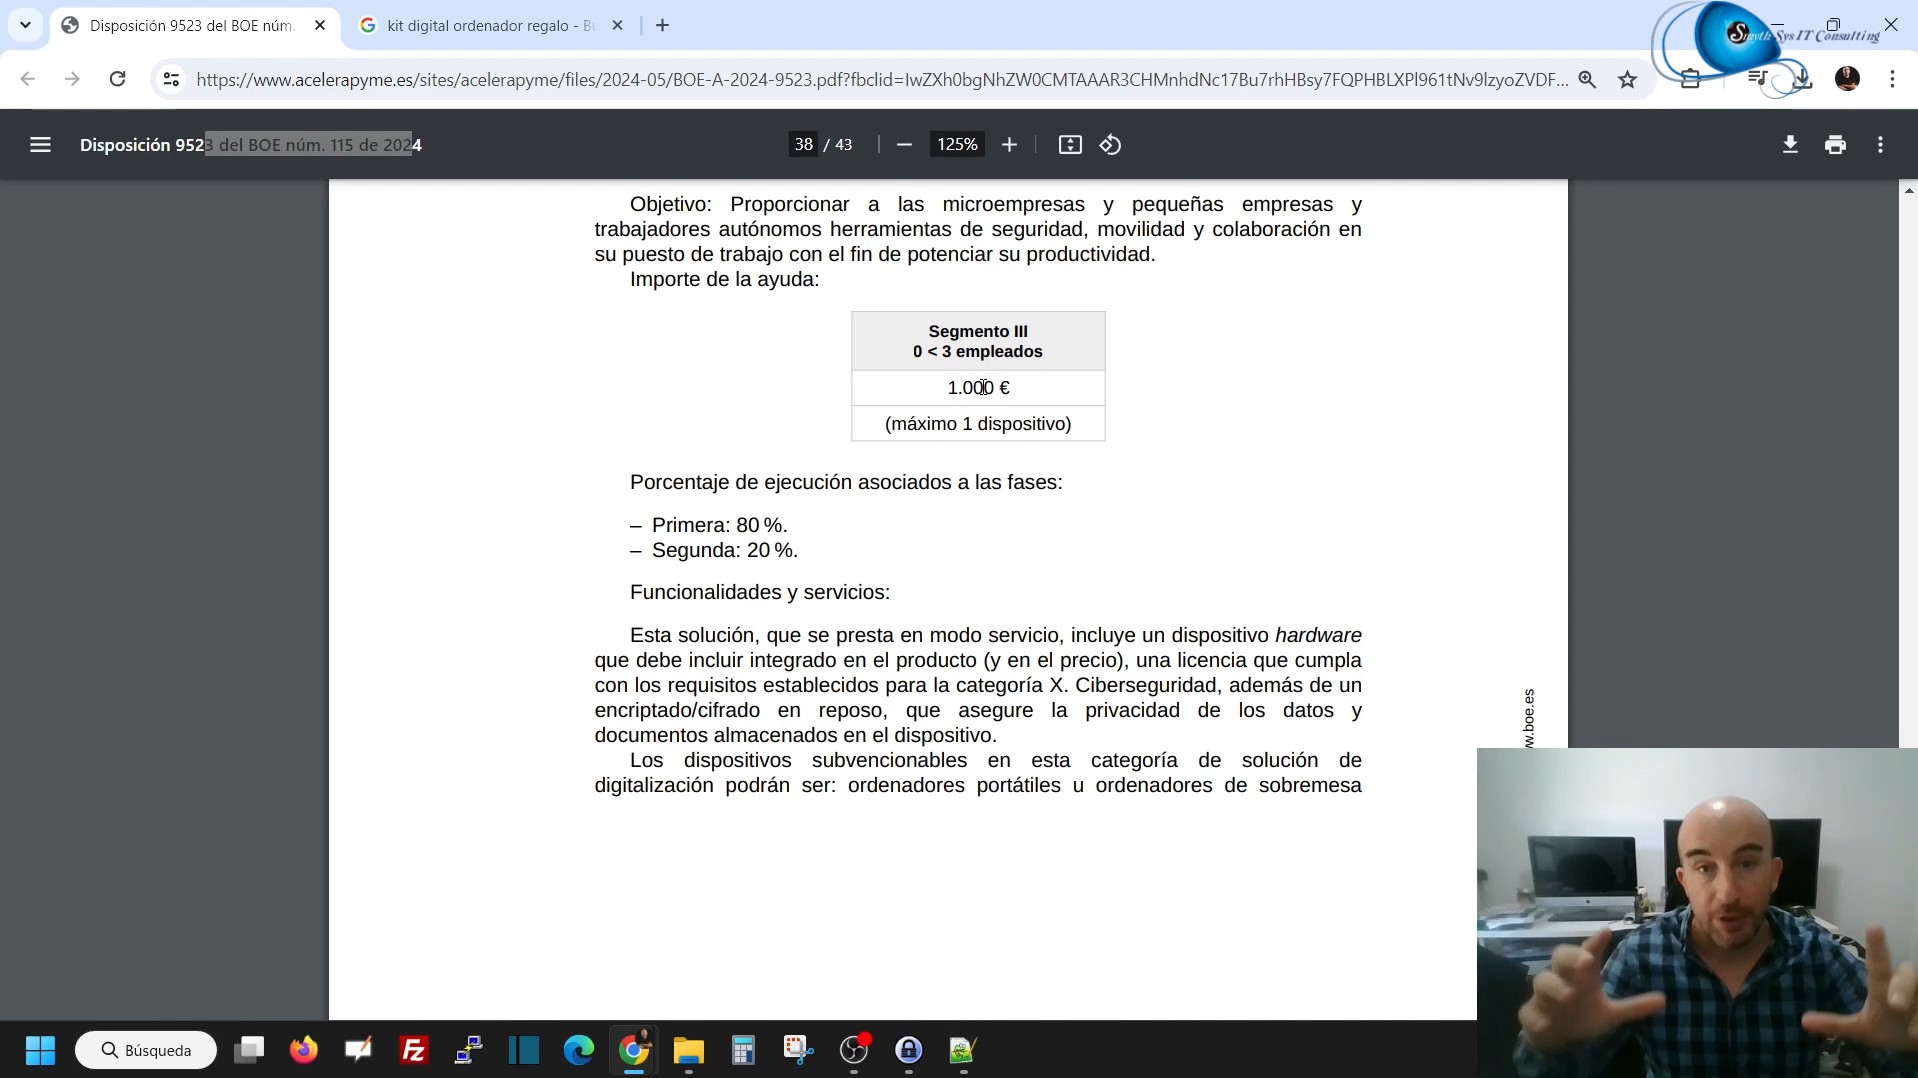Open a new browser tab
The height and width of the screenshot is (1078, 1918).
[662, 26]
